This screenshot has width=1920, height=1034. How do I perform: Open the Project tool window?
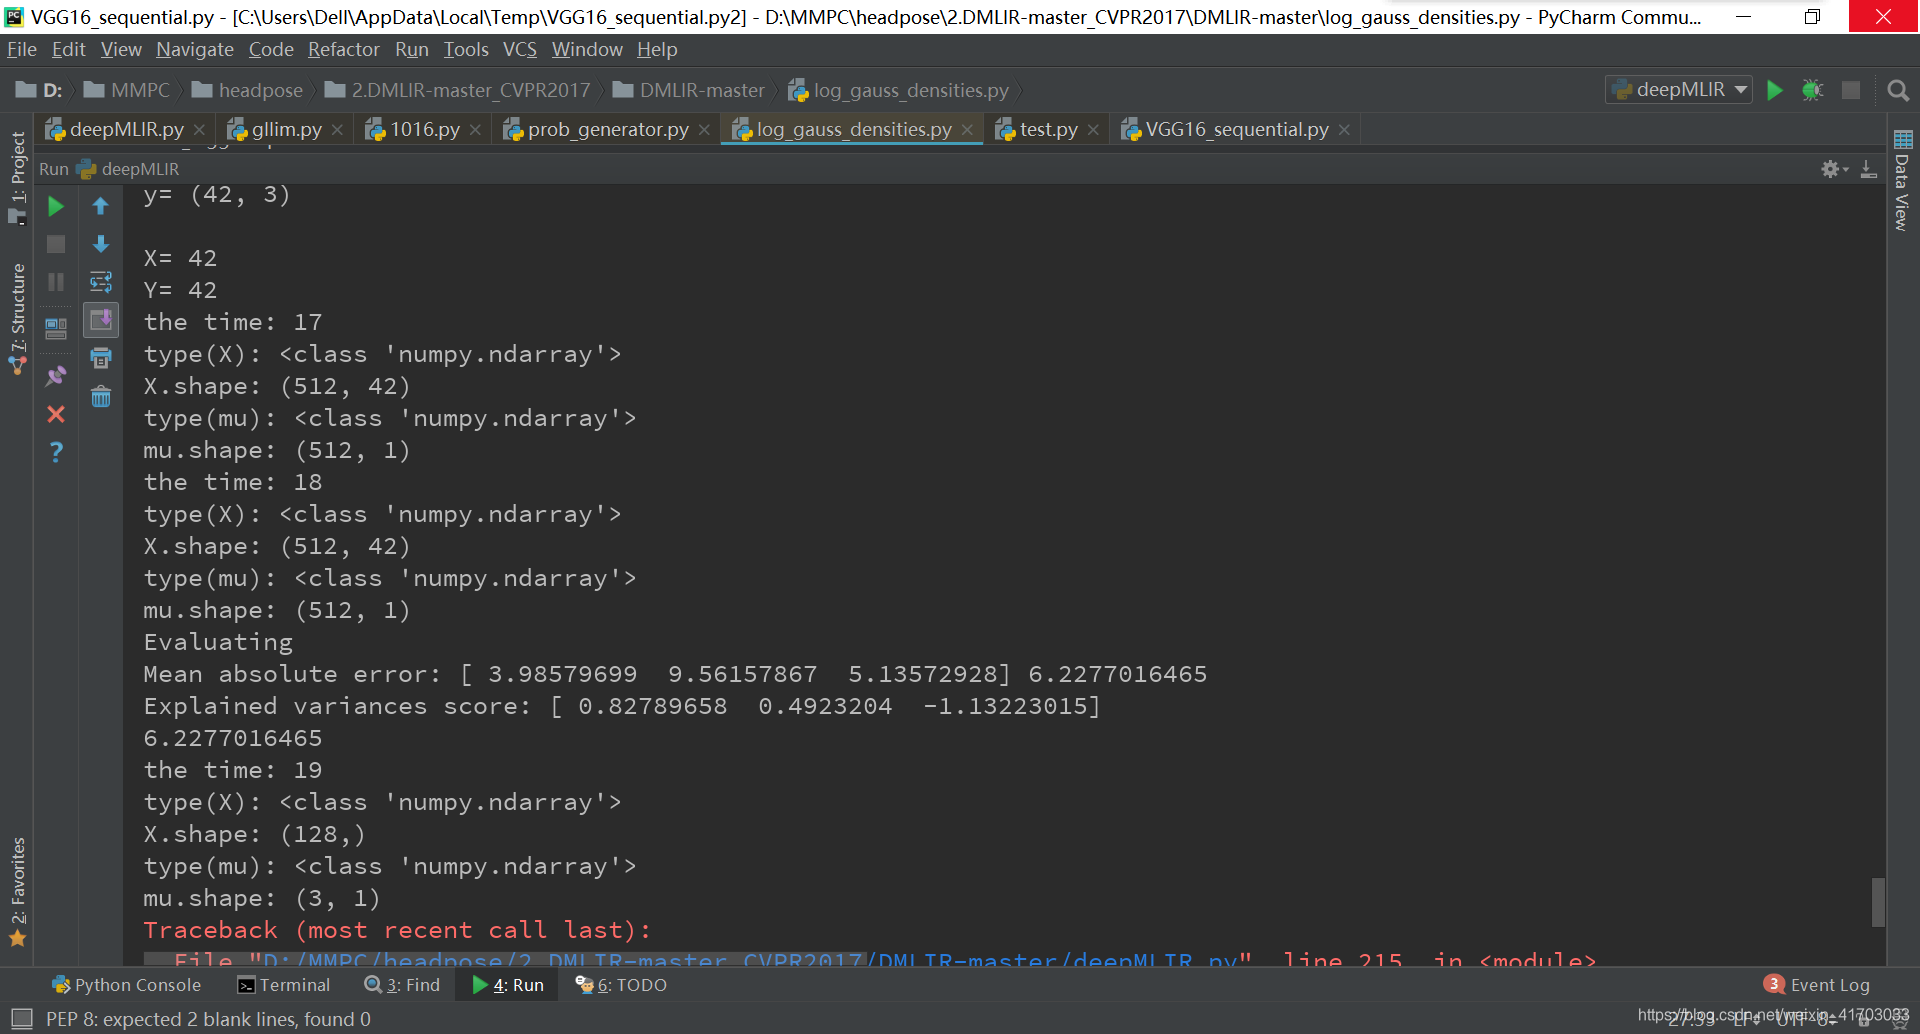coord(17,178)
